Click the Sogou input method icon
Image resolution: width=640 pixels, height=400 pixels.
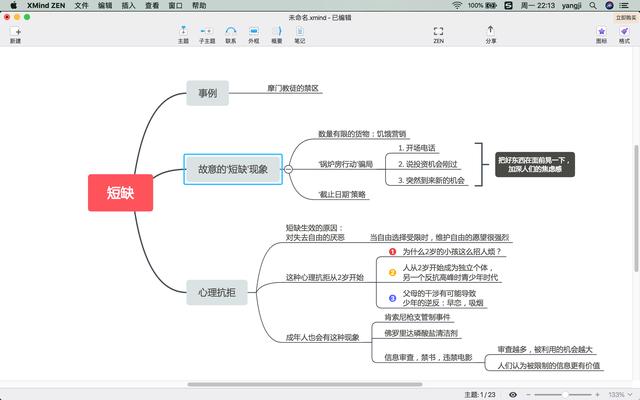click(x=508, y=5)
